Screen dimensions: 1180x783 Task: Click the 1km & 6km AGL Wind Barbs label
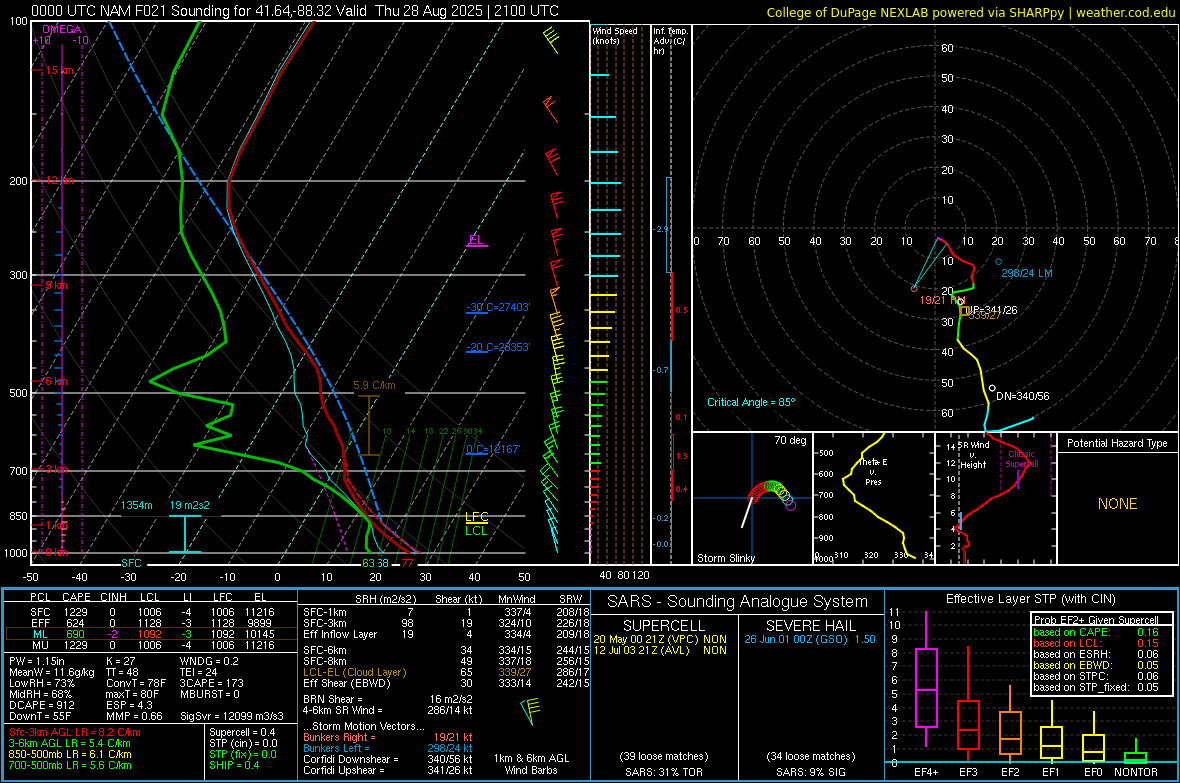pyautogui.click(x=531, y=764)
